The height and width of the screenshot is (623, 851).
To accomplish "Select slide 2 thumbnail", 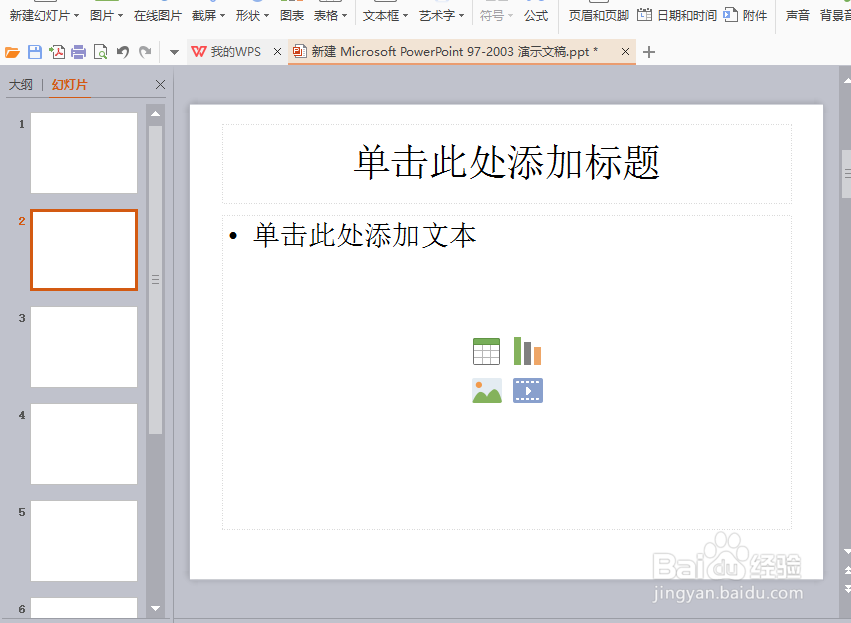I will [84, 250].
